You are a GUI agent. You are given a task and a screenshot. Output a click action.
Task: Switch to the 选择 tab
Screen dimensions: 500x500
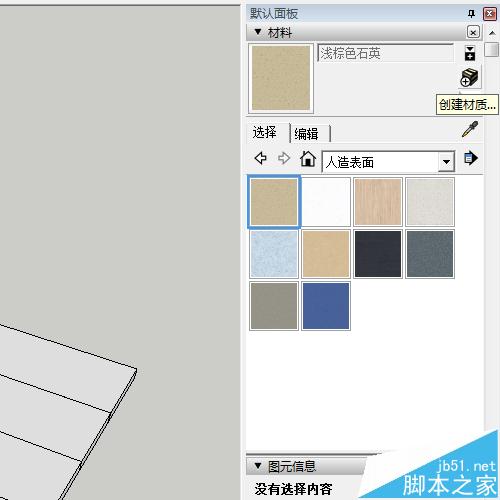pyautogui.click(x=265, y=132)
